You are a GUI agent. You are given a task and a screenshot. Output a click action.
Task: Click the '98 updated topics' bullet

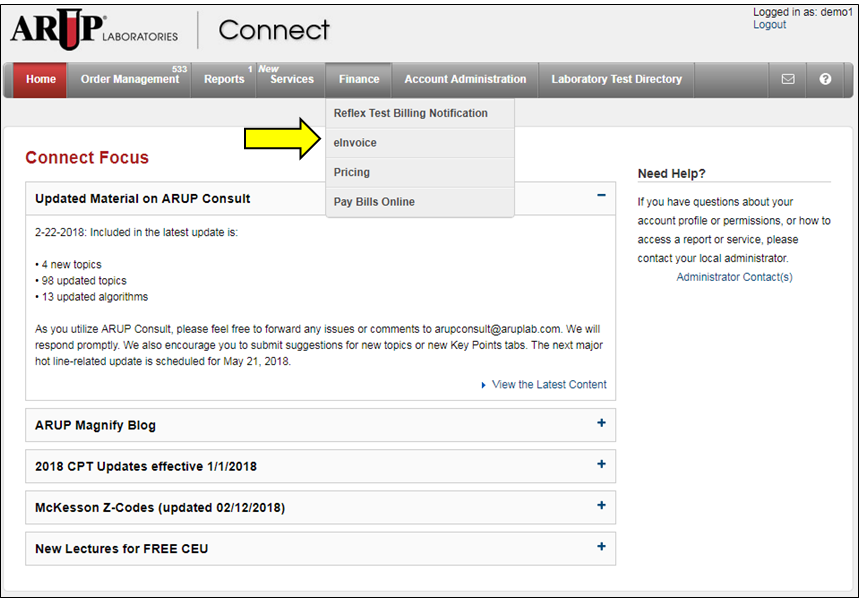coord(80,281)
